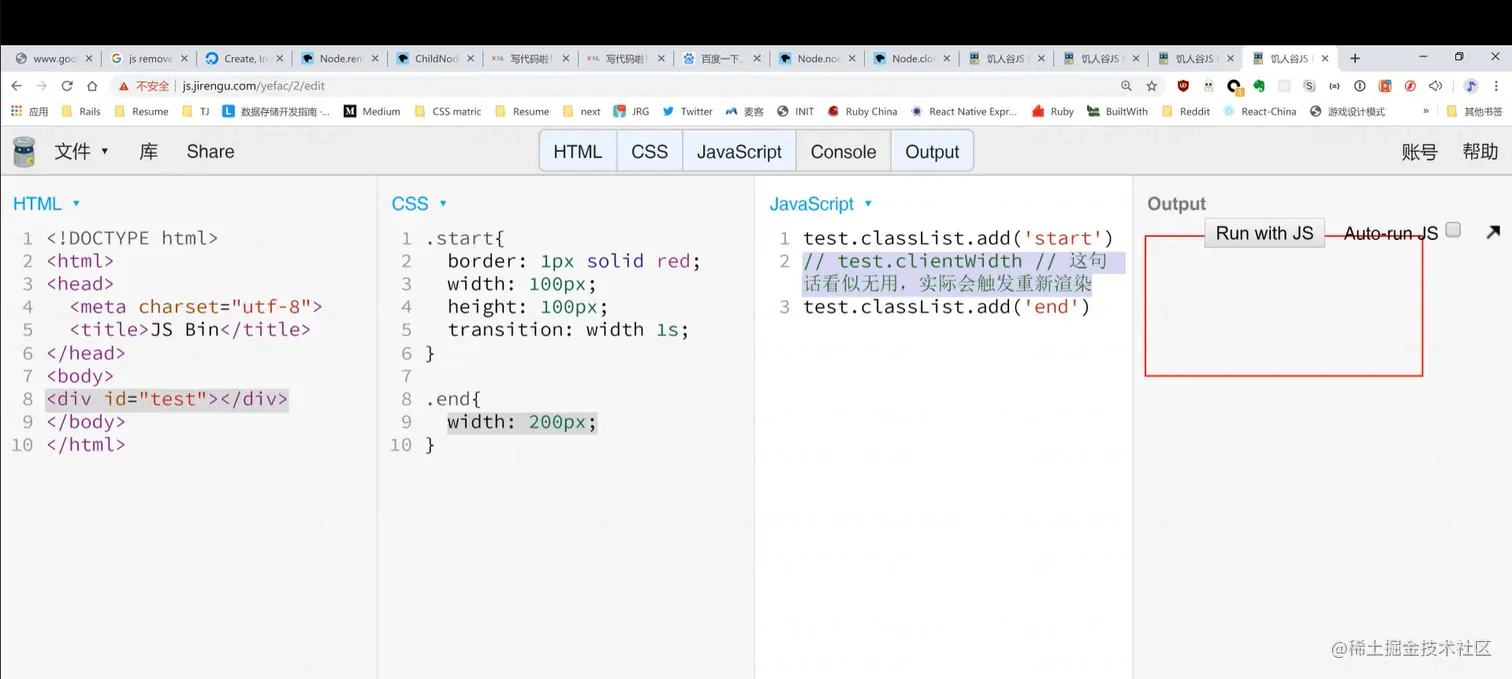Image resolution: width=1512 pixels, height=679 pixels.
Task: Reload the page with the refresh icon
Action: coord(67,86)
